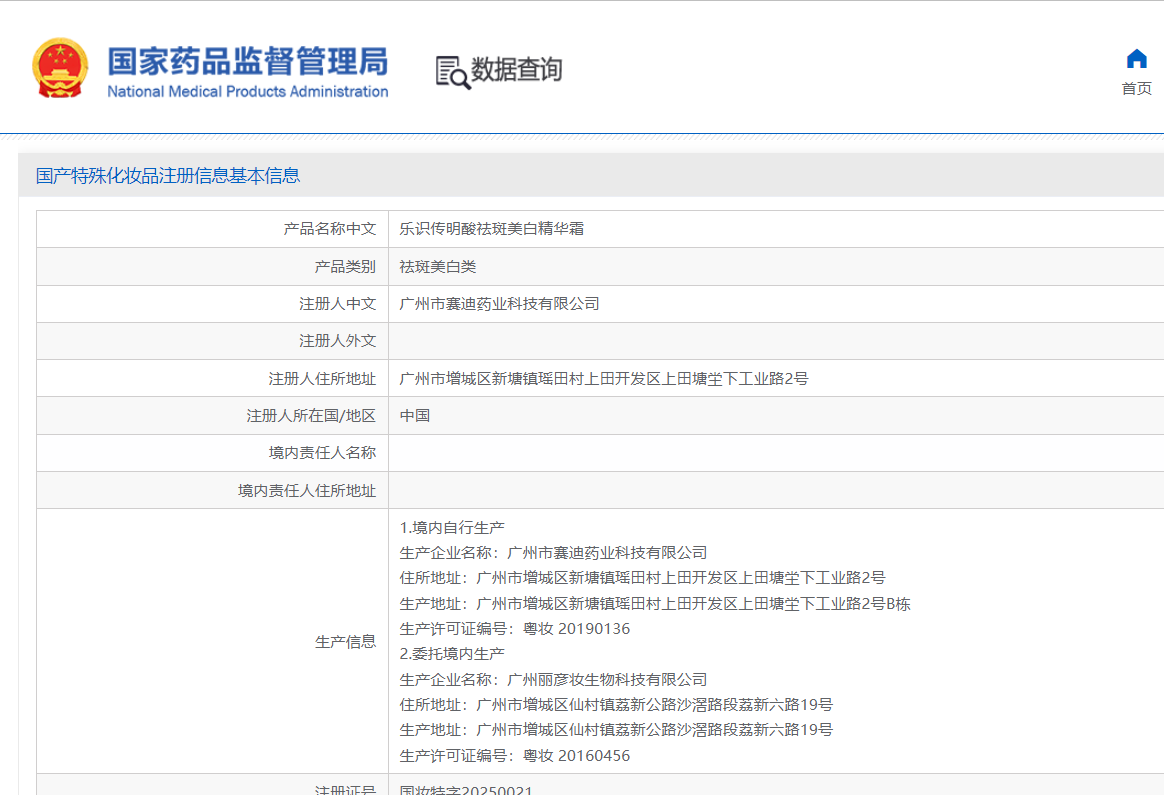The width and height of the screenshot is (1164, 795).
Task: Click the 生产信息 row label
Action: pyautogui.click(x=345, y=642)
